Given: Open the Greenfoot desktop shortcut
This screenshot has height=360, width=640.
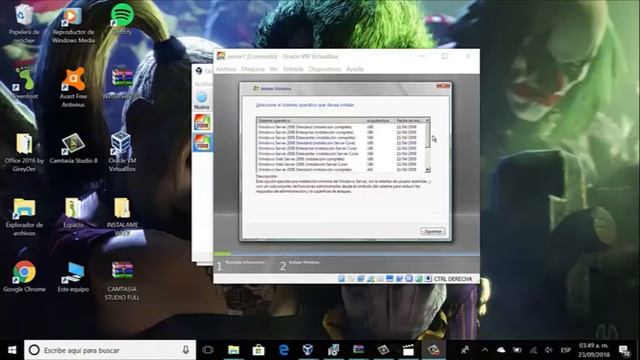Looking at the screenshot, I should point(24,84).
